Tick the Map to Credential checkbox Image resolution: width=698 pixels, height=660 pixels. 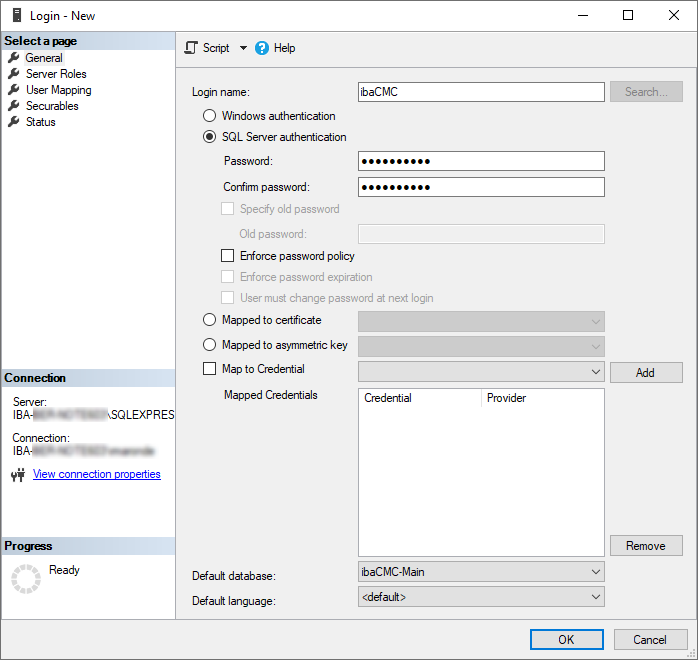point(210,369)
